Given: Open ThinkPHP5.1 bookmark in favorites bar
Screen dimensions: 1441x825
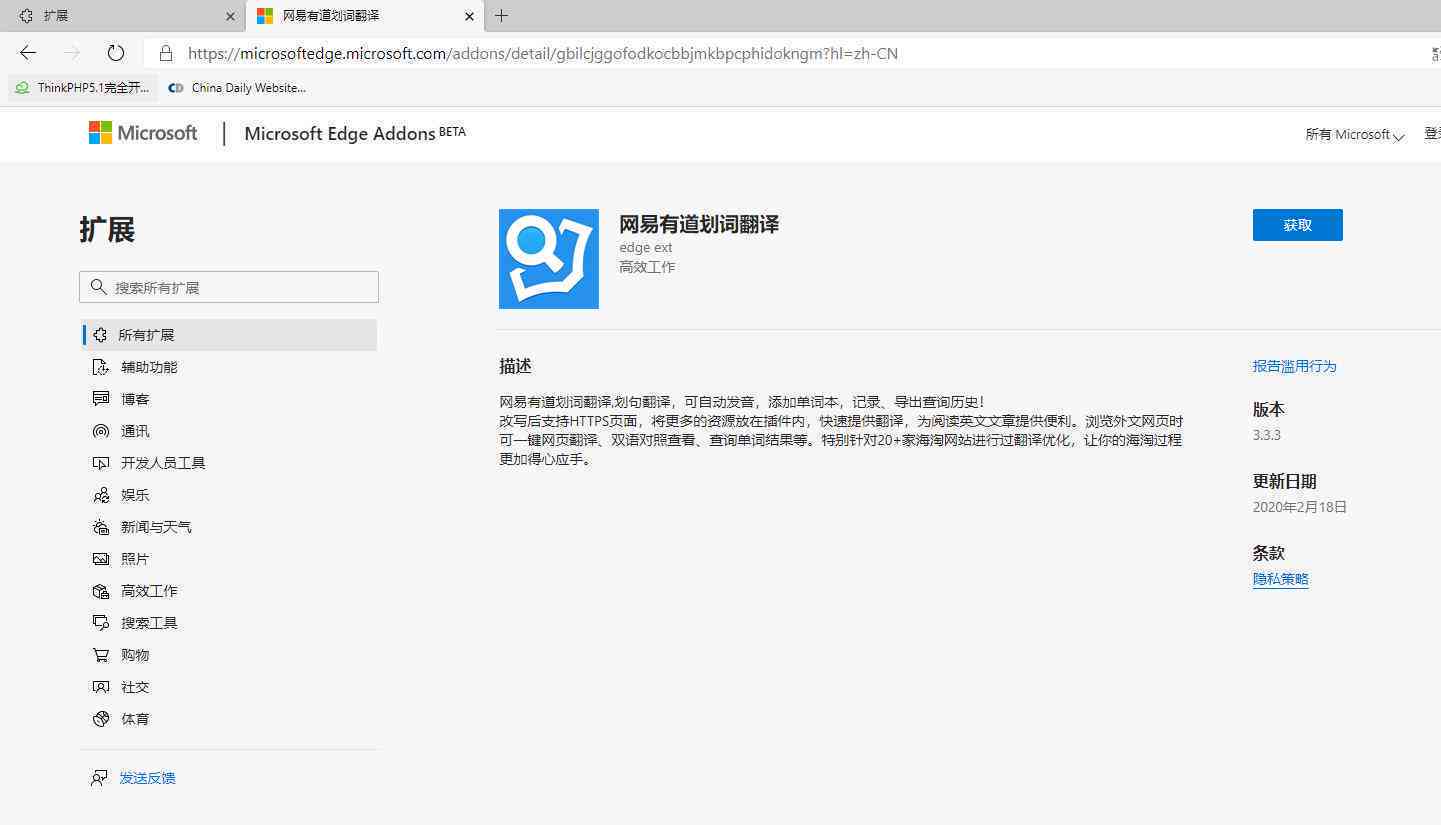Looking at the screenshot, I should (83, 88).
